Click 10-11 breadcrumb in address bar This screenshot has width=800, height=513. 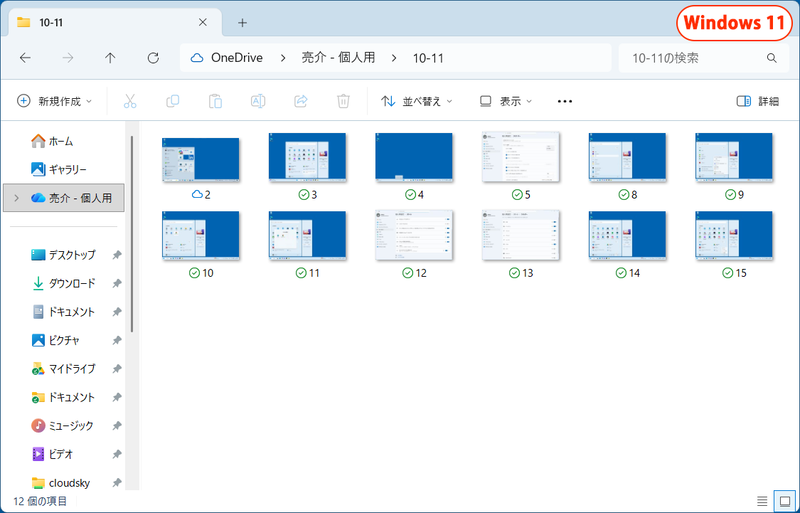428,58
